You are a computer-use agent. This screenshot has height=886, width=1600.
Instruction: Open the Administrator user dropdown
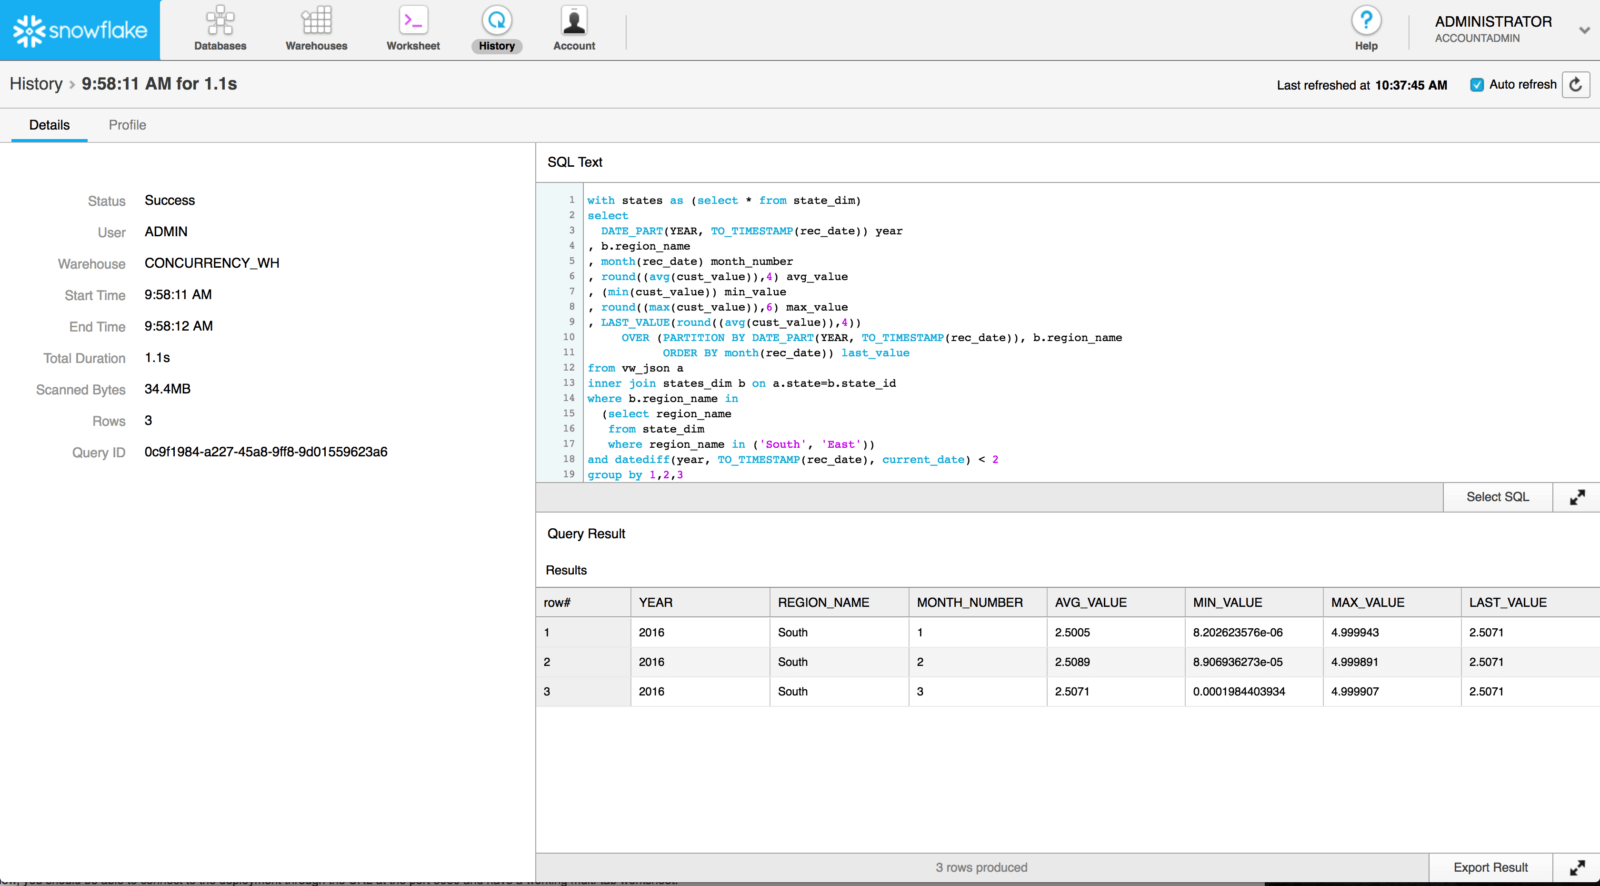tap(1584, 30)
